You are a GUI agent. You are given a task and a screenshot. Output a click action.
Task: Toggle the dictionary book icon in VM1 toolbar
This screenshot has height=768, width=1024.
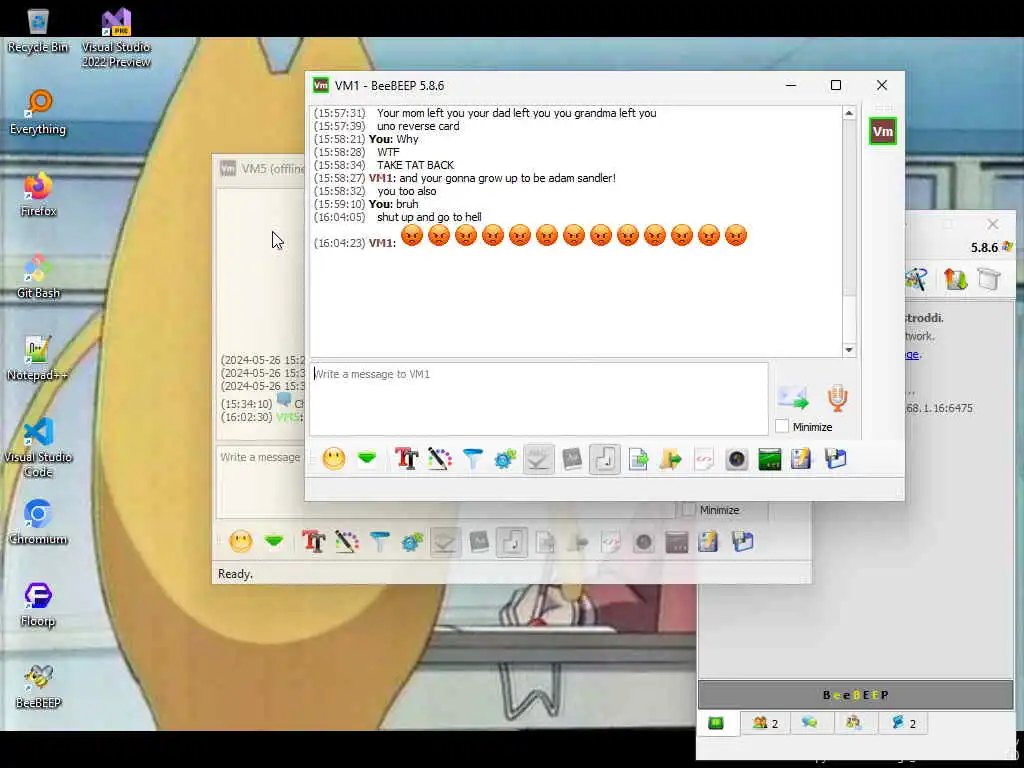click(572, 458)
